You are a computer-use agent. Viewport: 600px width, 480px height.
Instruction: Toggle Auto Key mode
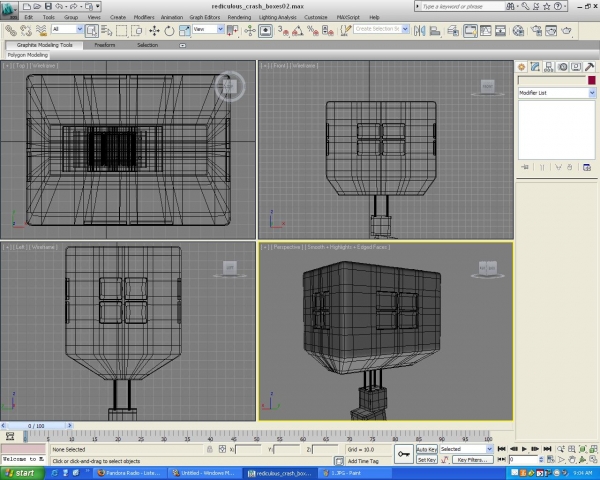tap(427, 449)
